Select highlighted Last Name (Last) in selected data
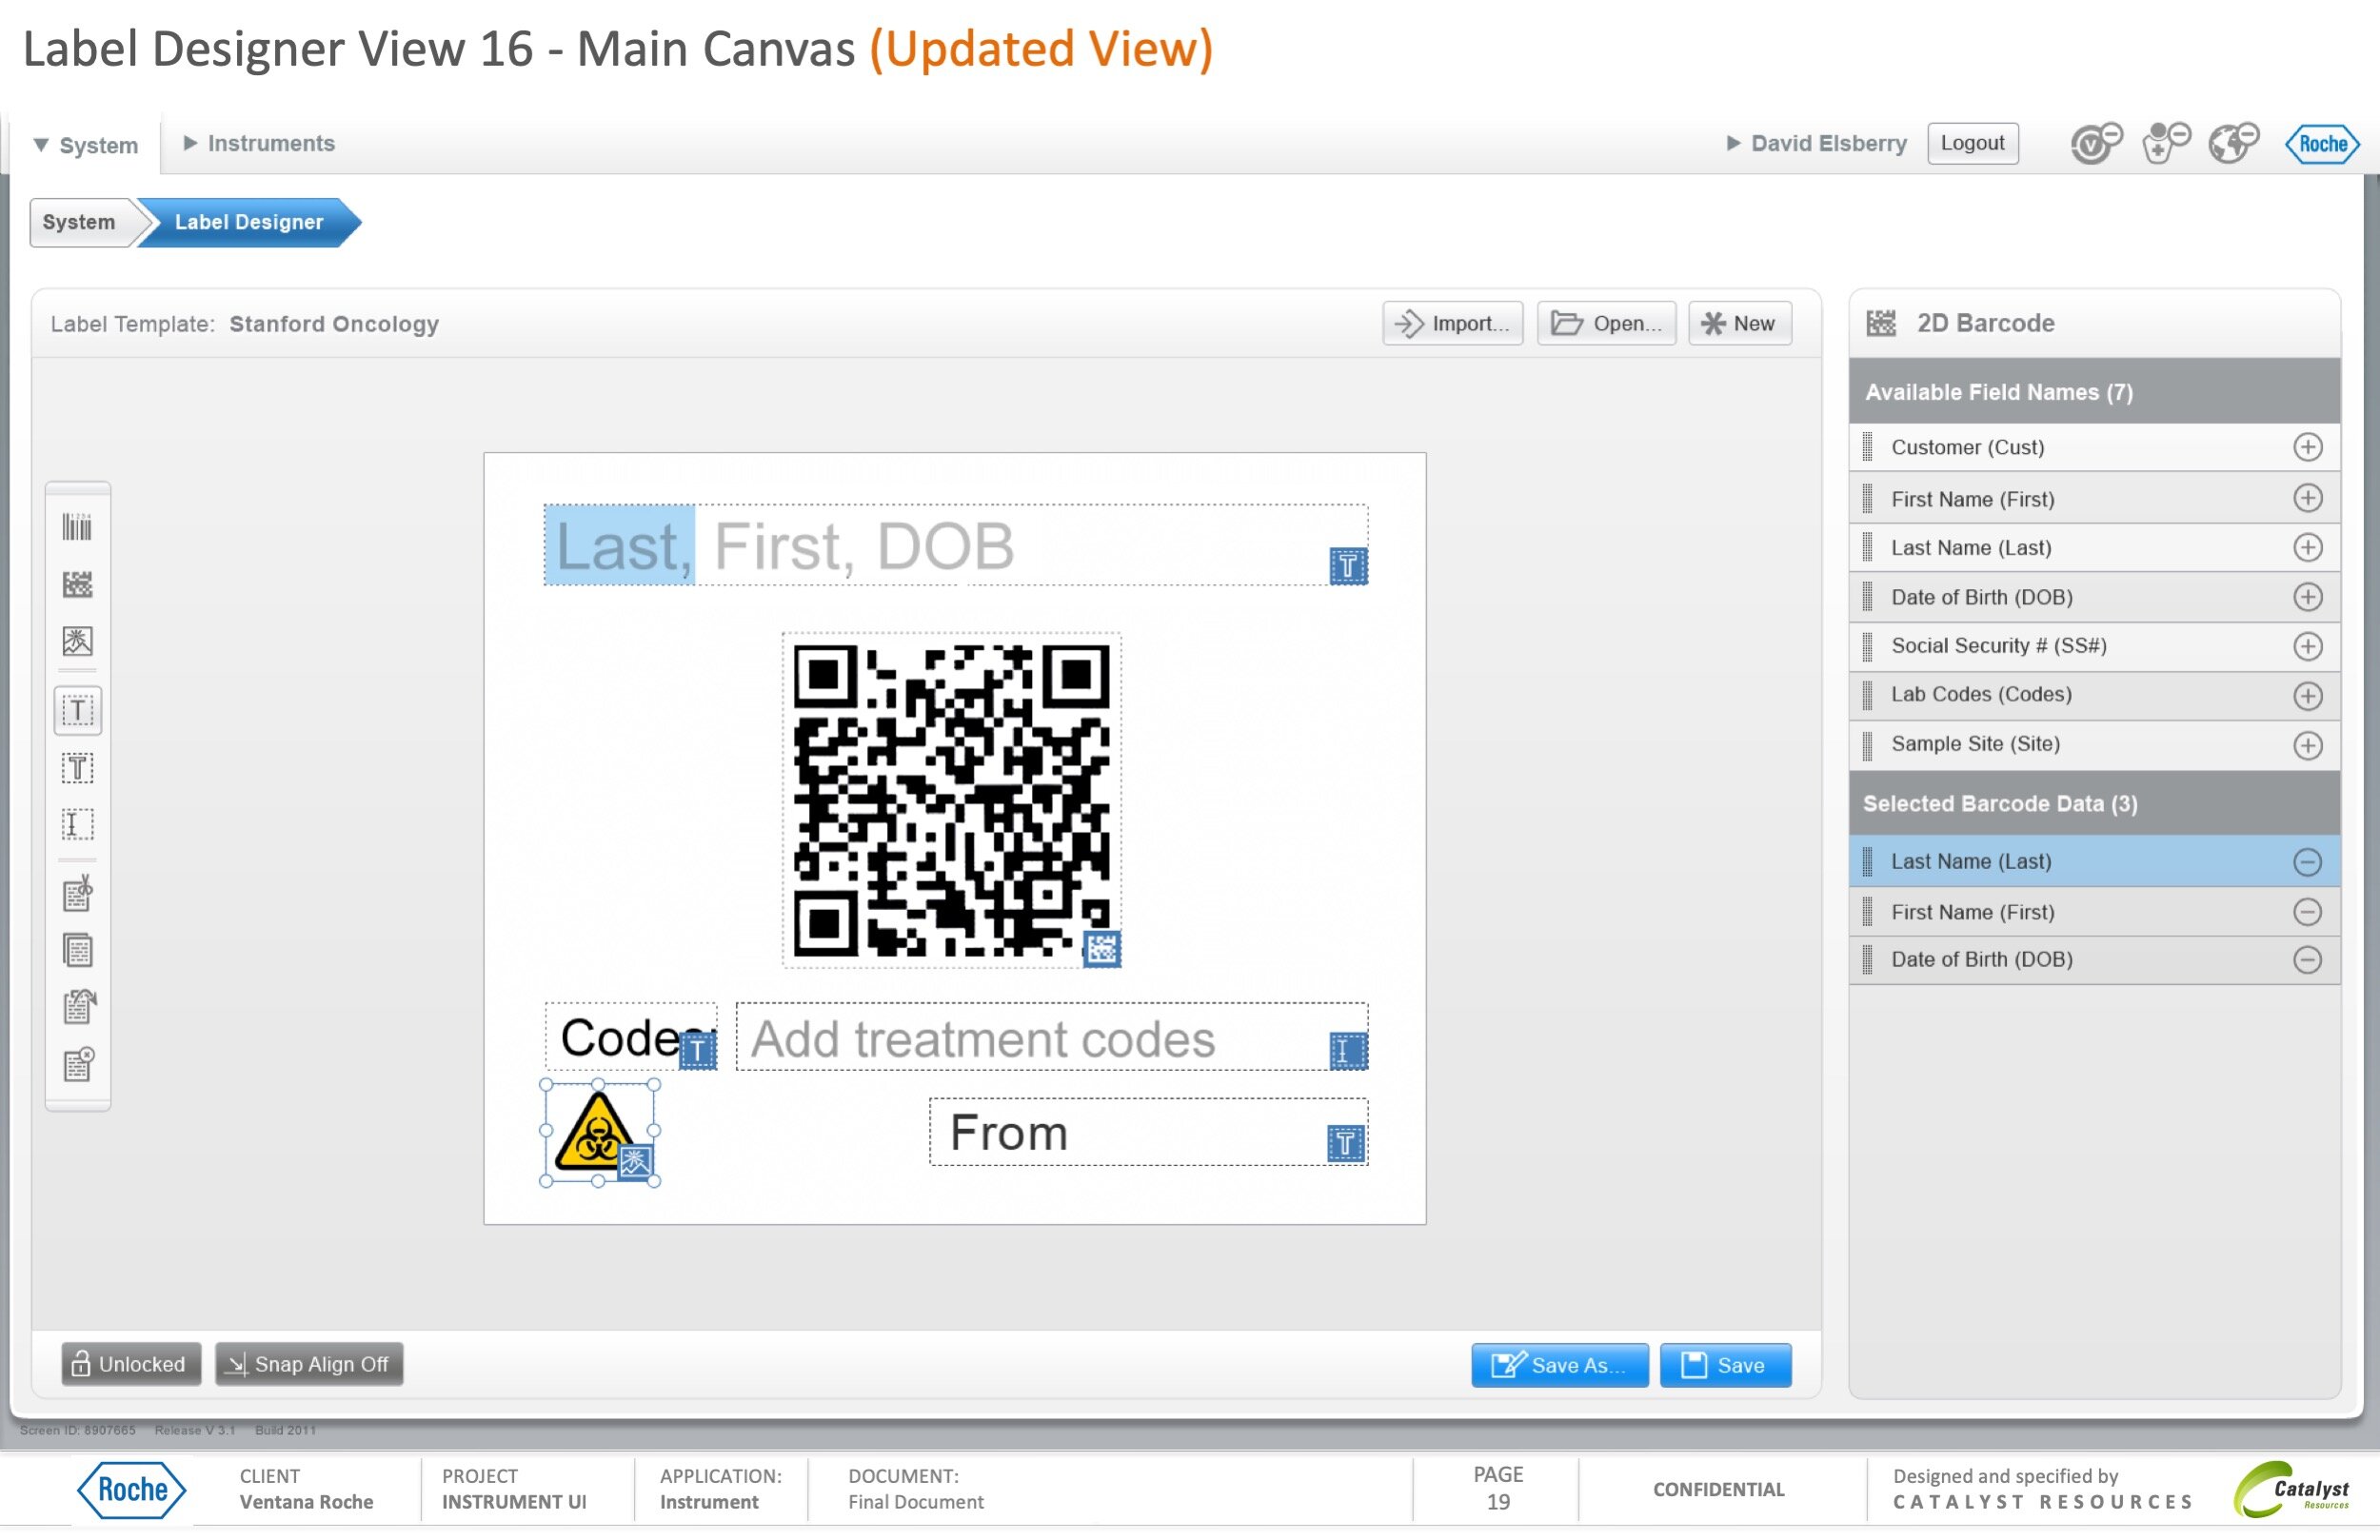The image size is (2380, 1540). [x=2094, y=862]
